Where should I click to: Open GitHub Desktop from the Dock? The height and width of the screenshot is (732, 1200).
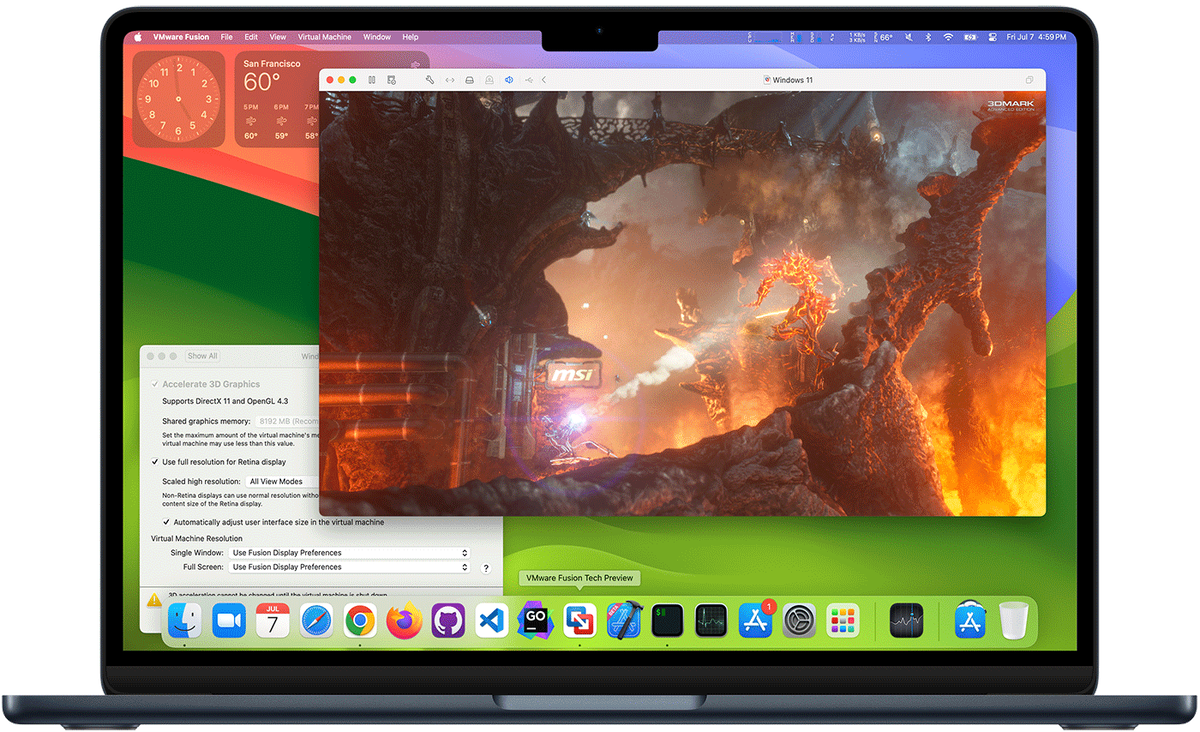[x=448, y=621]
